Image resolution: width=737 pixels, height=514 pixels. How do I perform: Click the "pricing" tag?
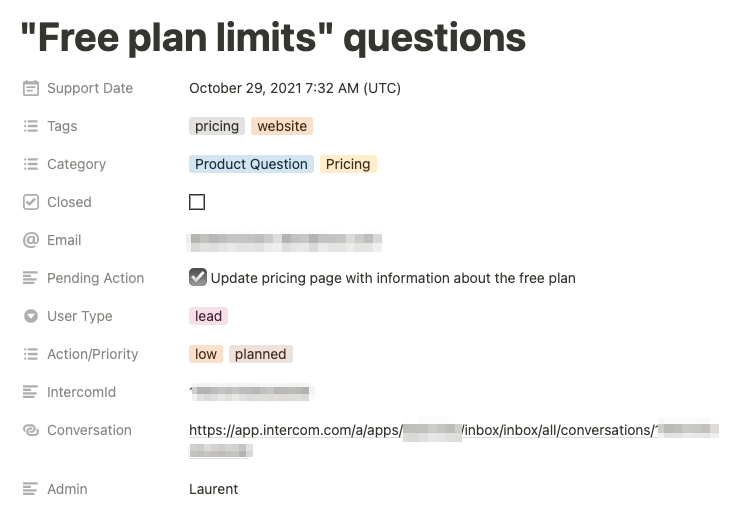tap(217, 126)
